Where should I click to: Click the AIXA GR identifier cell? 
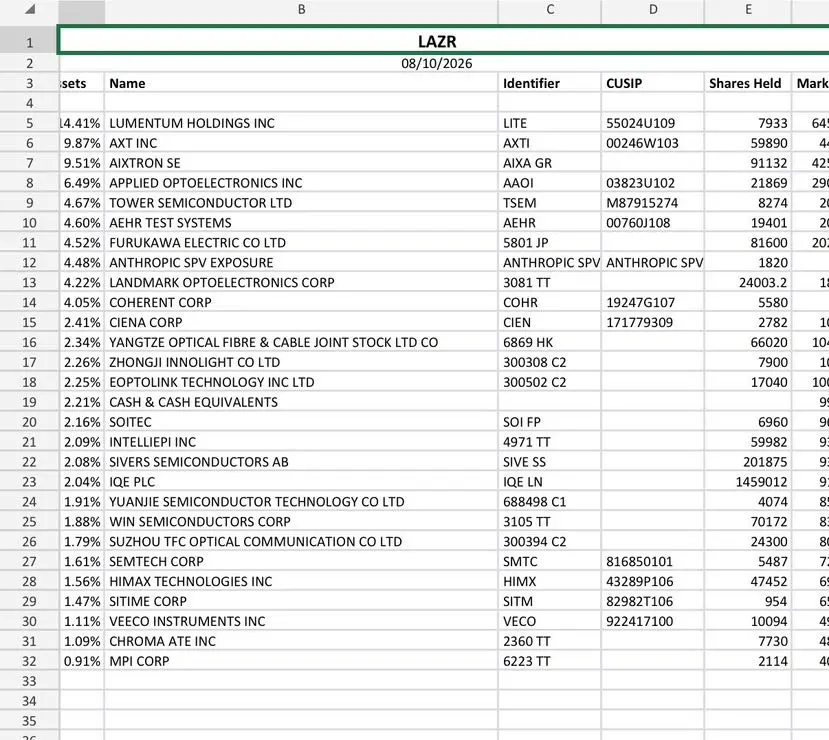549,163
